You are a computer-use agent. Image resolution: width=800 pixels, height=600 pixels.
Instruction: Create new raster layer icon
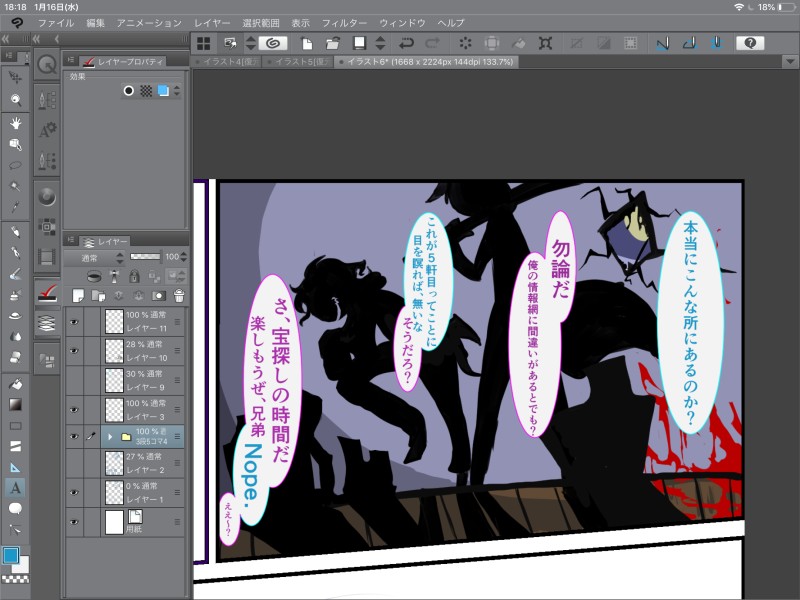78,295
